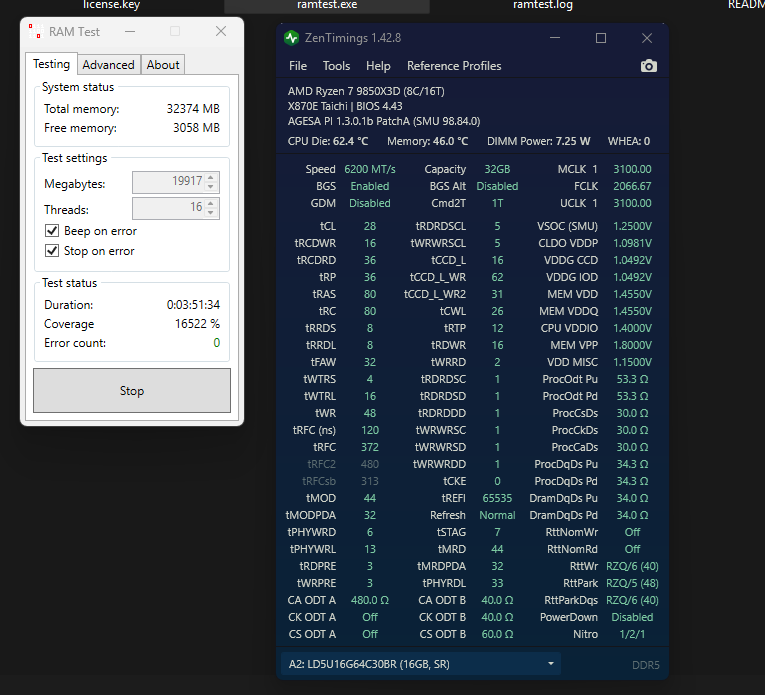This screenshot has height=695, width=765.
Task: Close the ZenTimings window
Action: tap(647, 38)
